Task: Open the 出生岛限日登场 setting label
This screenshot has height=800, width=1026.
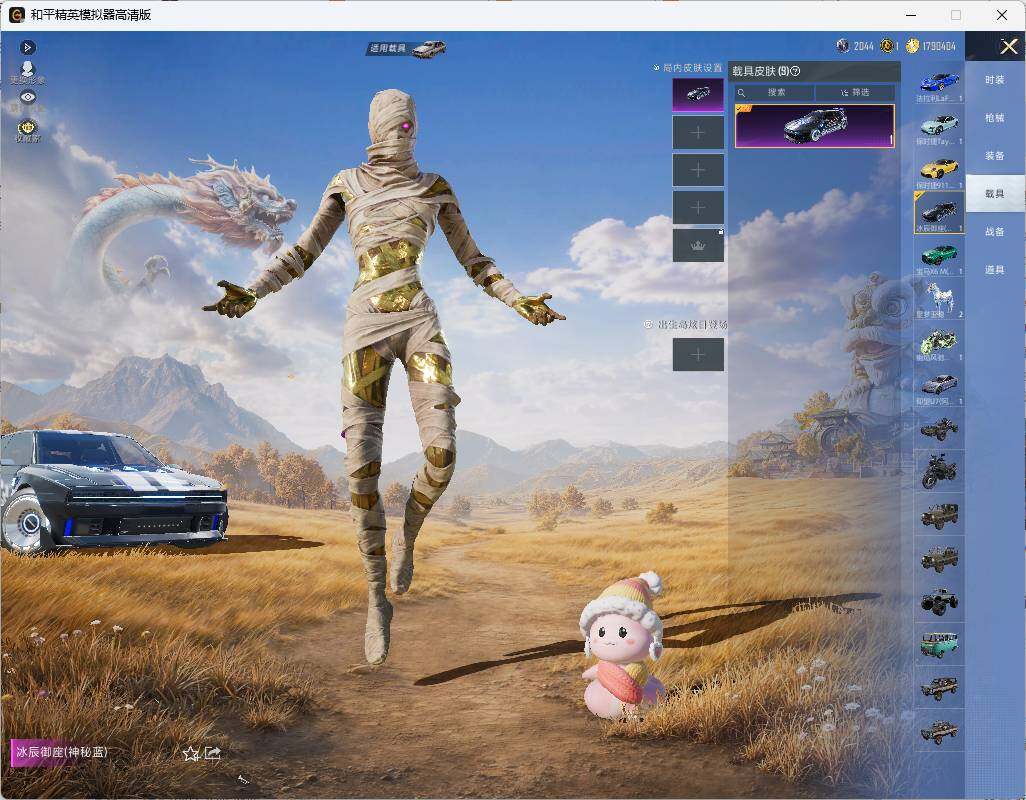Action: pyautogui.click(x=686, y=324)
